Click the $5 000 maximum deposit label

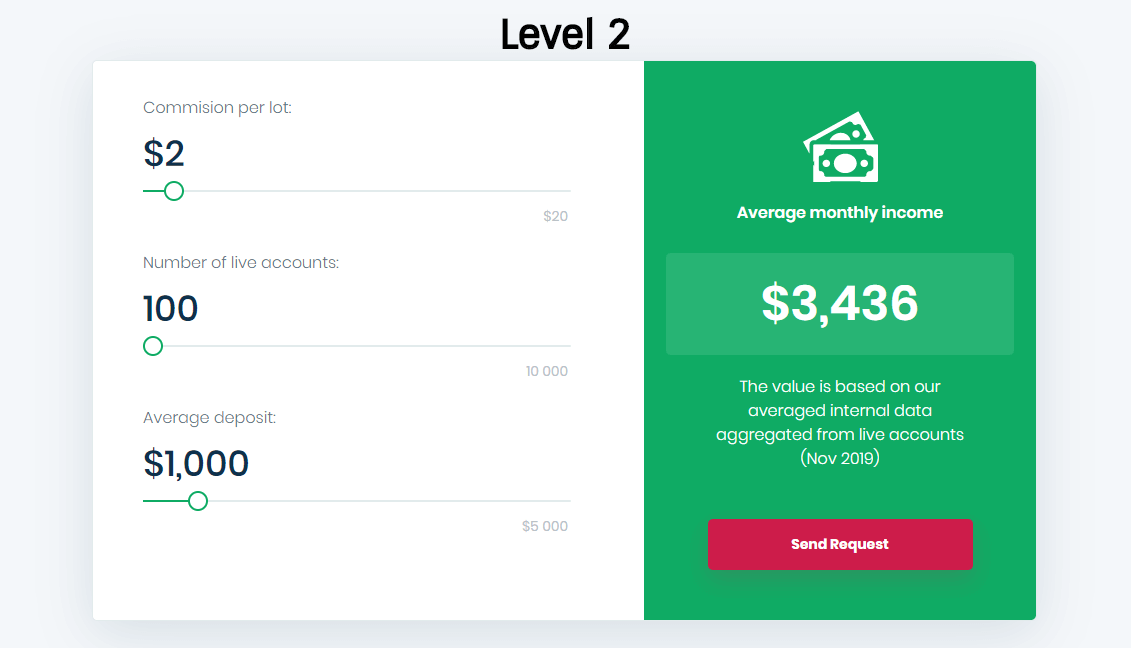click(x=545, y=526)
